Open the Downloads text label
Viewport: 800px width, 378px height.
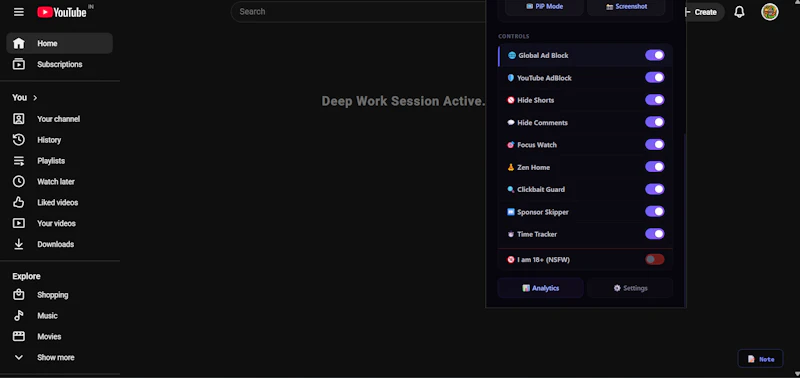click(56, 244)
